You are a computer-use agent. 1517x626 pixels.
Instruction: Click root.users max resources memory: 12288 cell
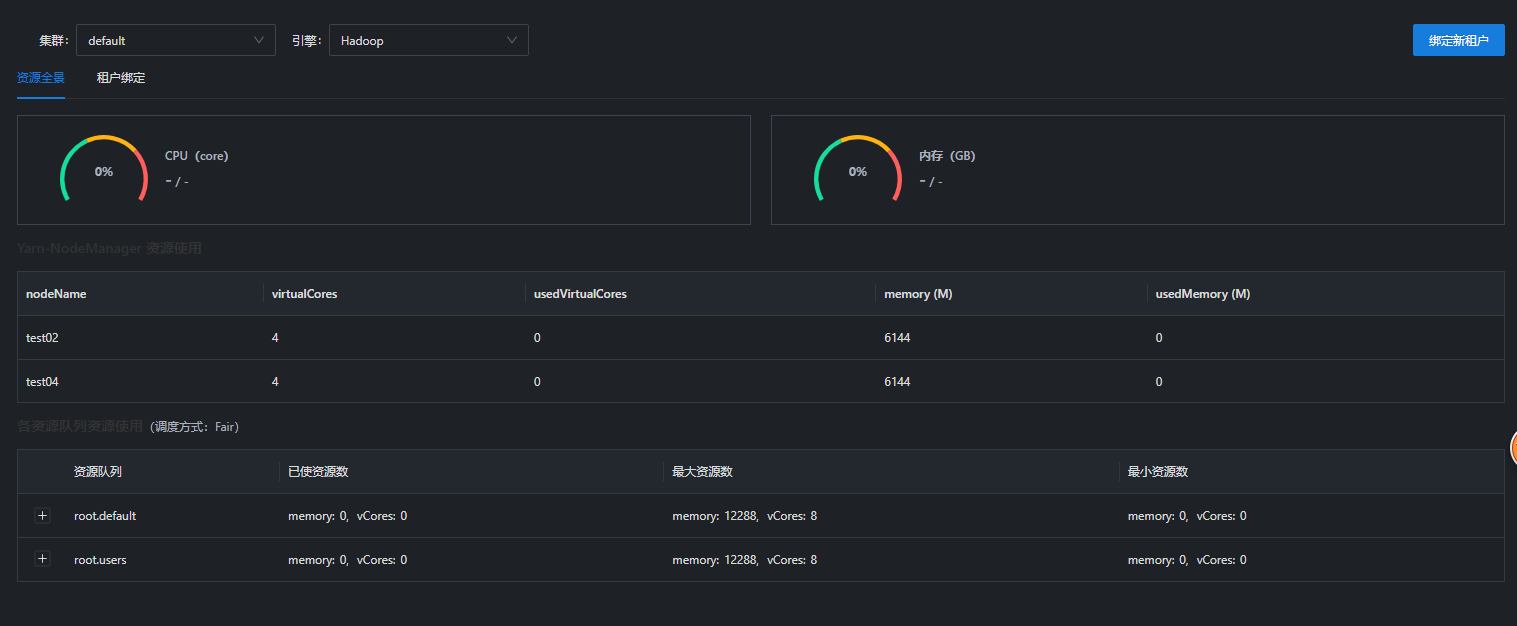point(745,560)
